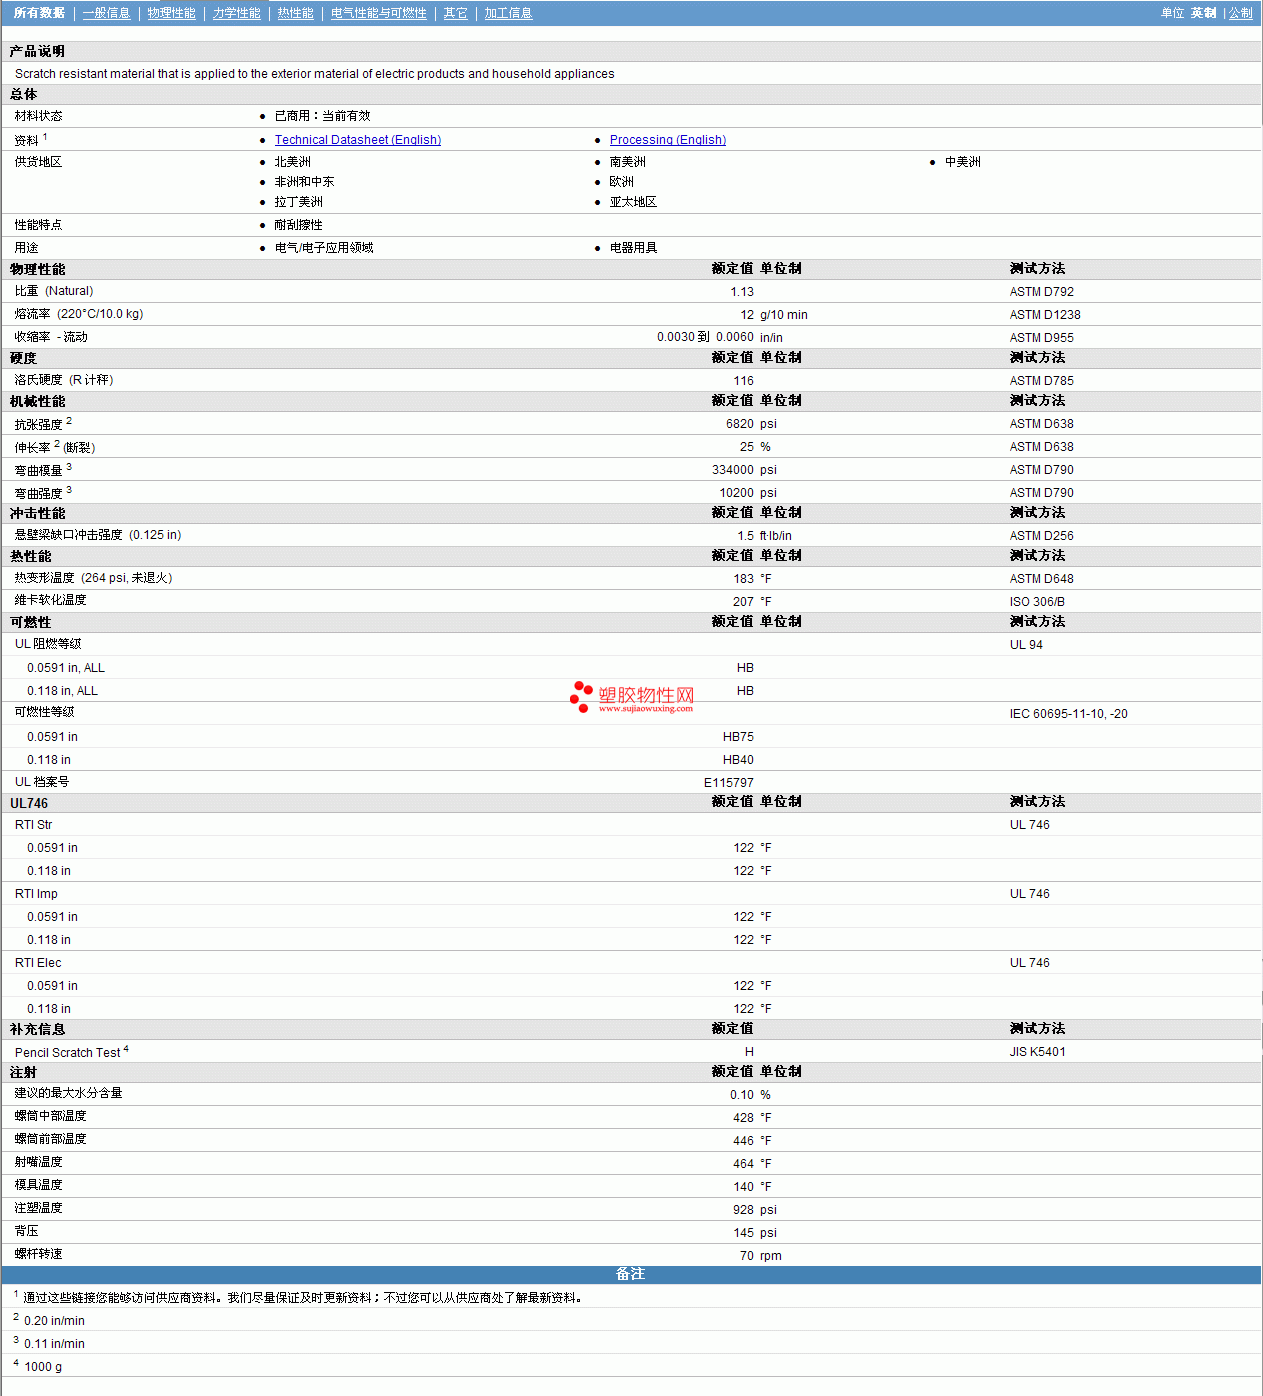This screenshot has height=1396, width=1263.
Task: Click the 螺杆转速 value 70
Action: pos(747,1256)
